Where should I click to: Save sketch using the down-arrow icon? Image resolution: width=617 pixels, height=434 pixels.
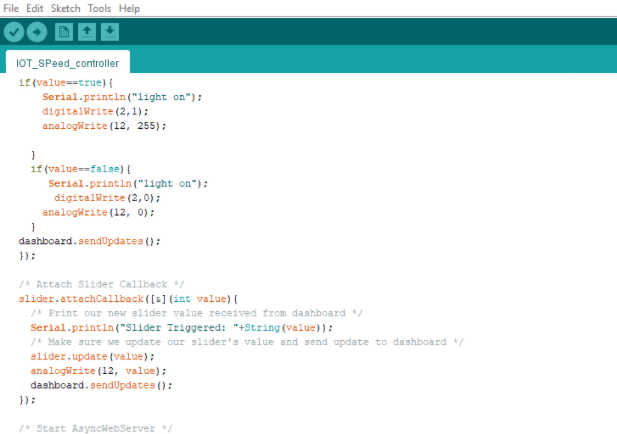(x=109, y=32)
